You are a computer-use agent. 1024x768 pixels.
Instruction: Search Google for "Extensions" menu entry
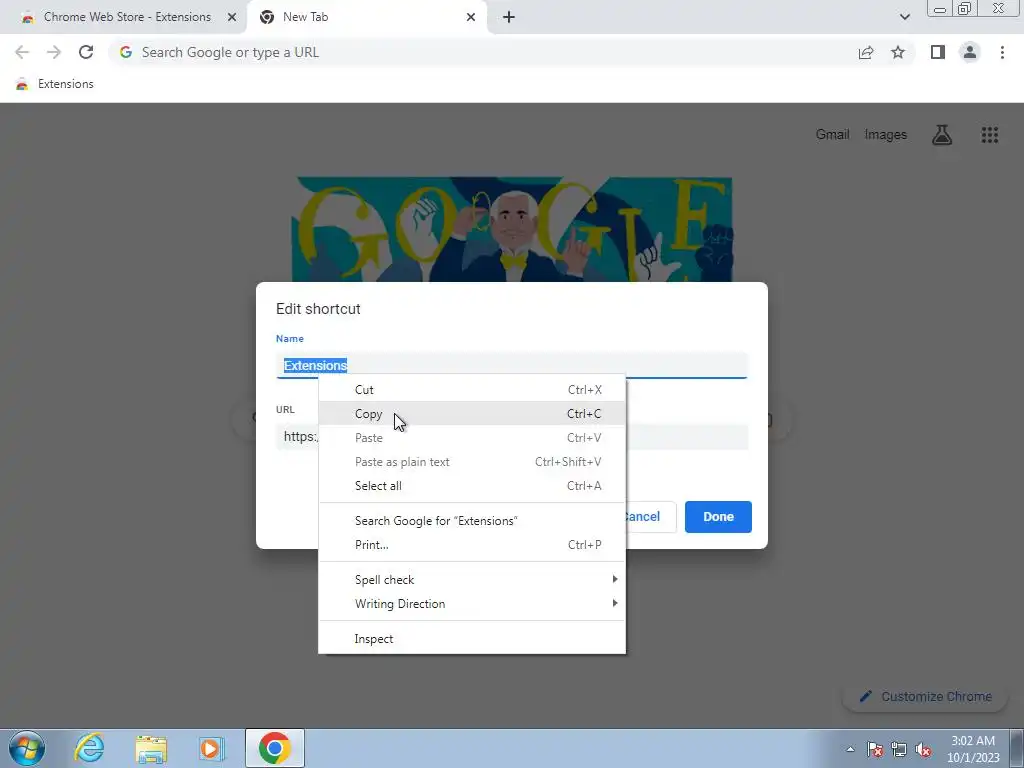(472, 520)
